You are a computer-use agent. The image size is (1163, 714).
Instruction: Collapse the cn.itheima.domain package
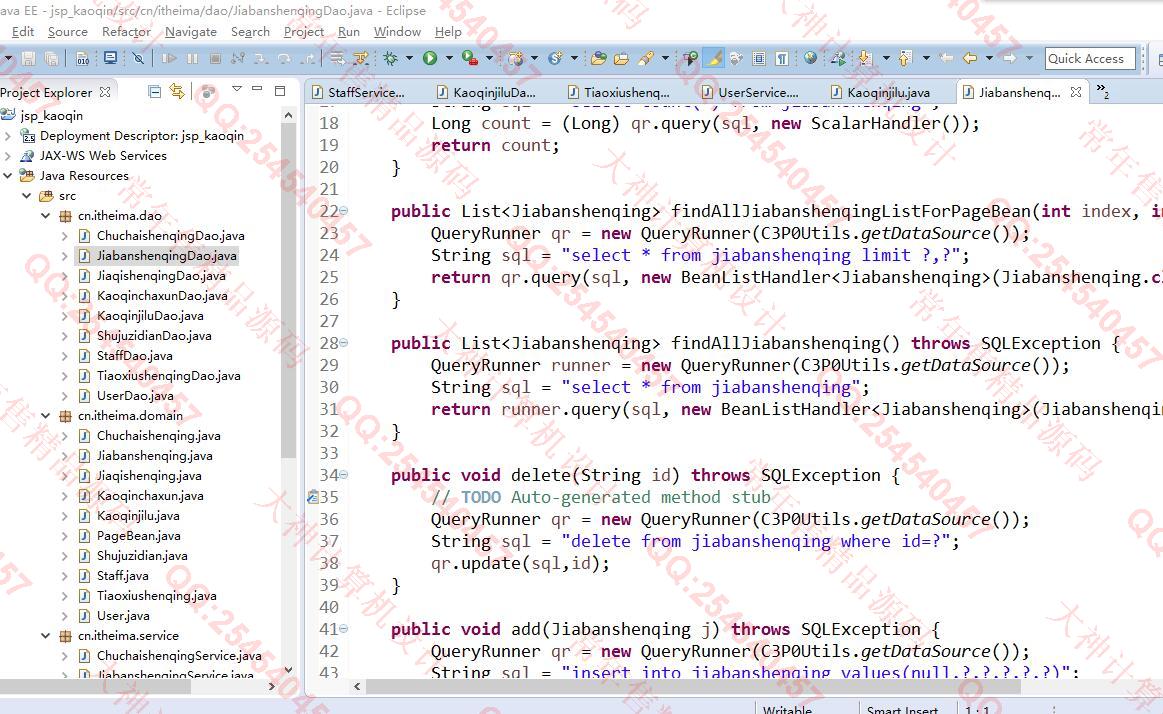pos(46,416)
